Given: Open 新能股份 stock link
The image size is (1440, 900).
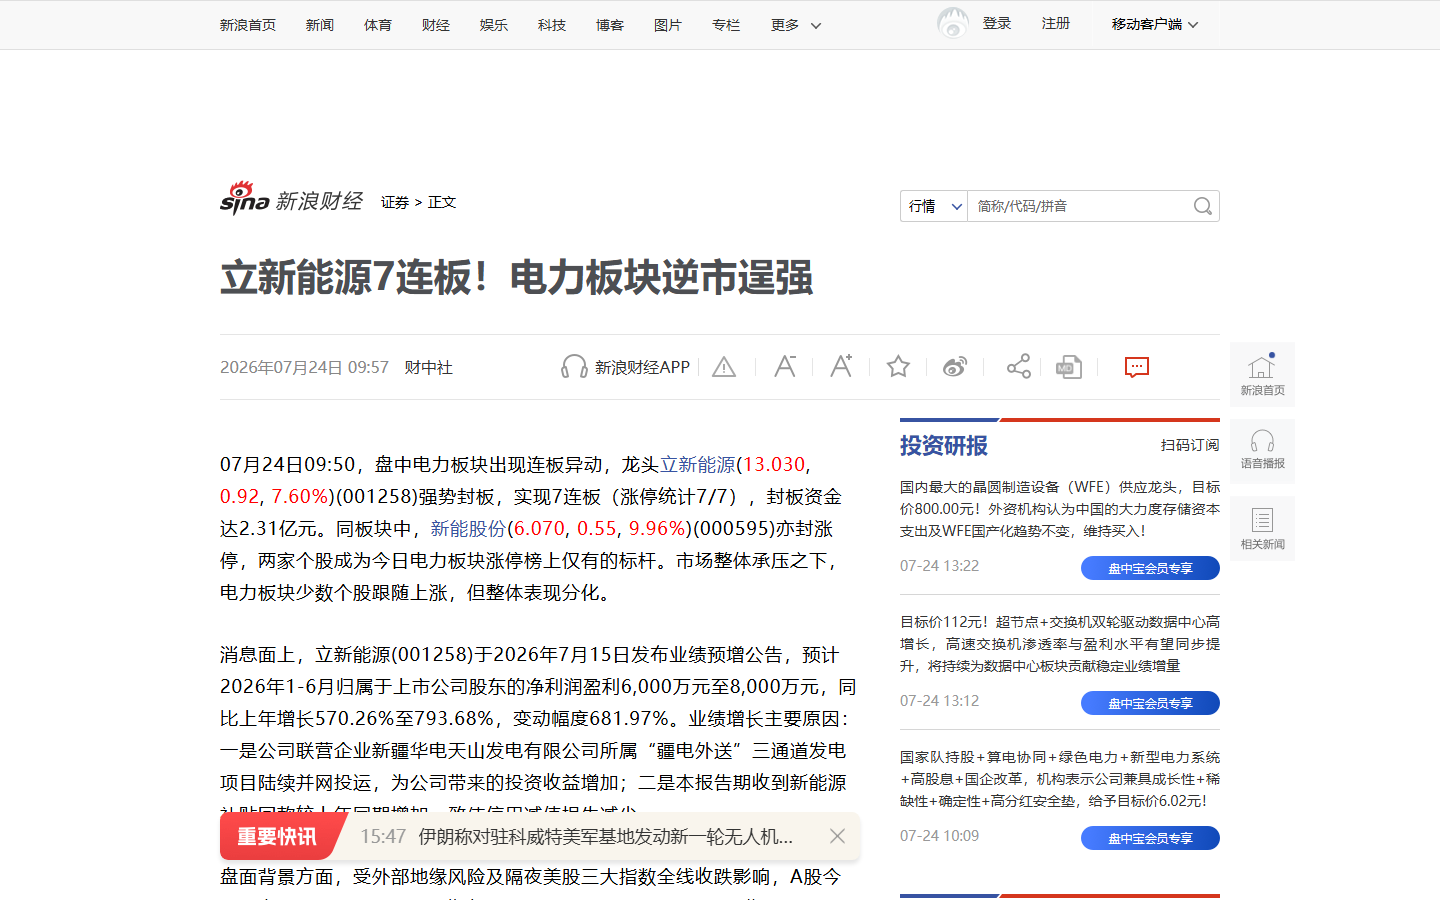Looking at the screenshot, I should click(x=468, y=528).
